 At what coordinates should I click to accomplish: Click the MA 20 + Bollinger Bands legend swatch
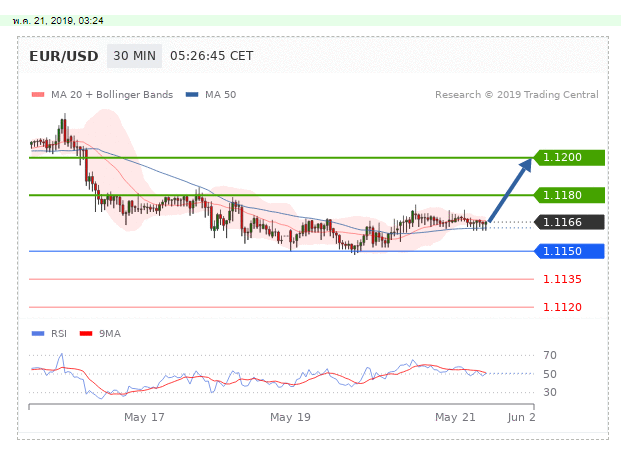(38, 95)
